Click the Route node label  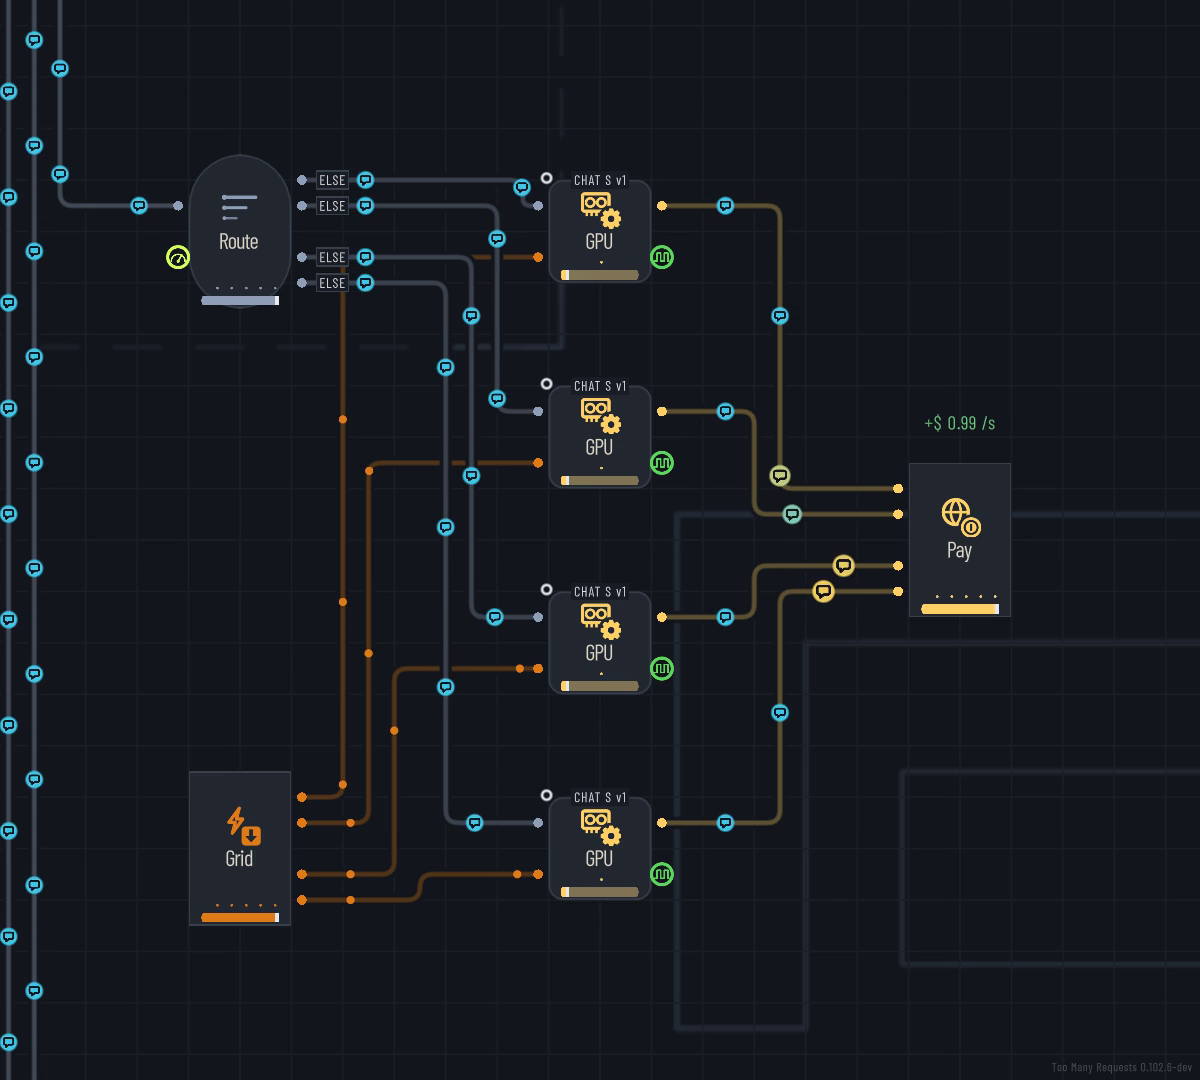(239, 241)
